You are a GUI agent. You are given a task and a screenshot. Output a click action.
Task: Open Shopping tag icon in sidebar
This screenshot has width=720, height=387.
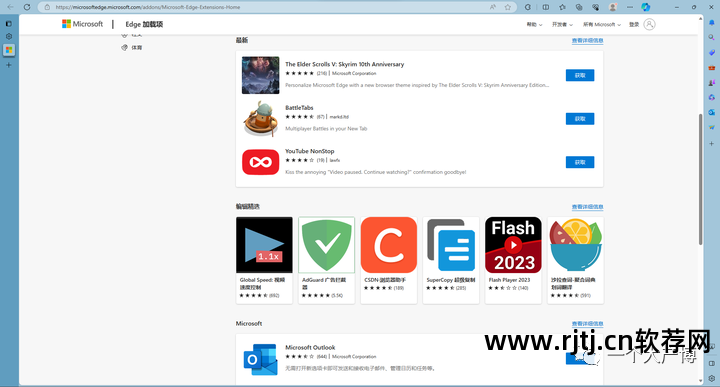pyautogui.click(x=712, y=52)
